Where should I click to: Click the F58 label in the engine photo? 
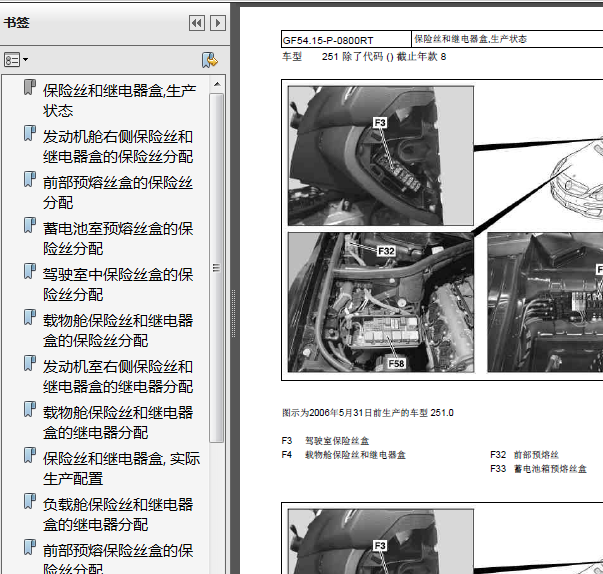pos(396,363)
